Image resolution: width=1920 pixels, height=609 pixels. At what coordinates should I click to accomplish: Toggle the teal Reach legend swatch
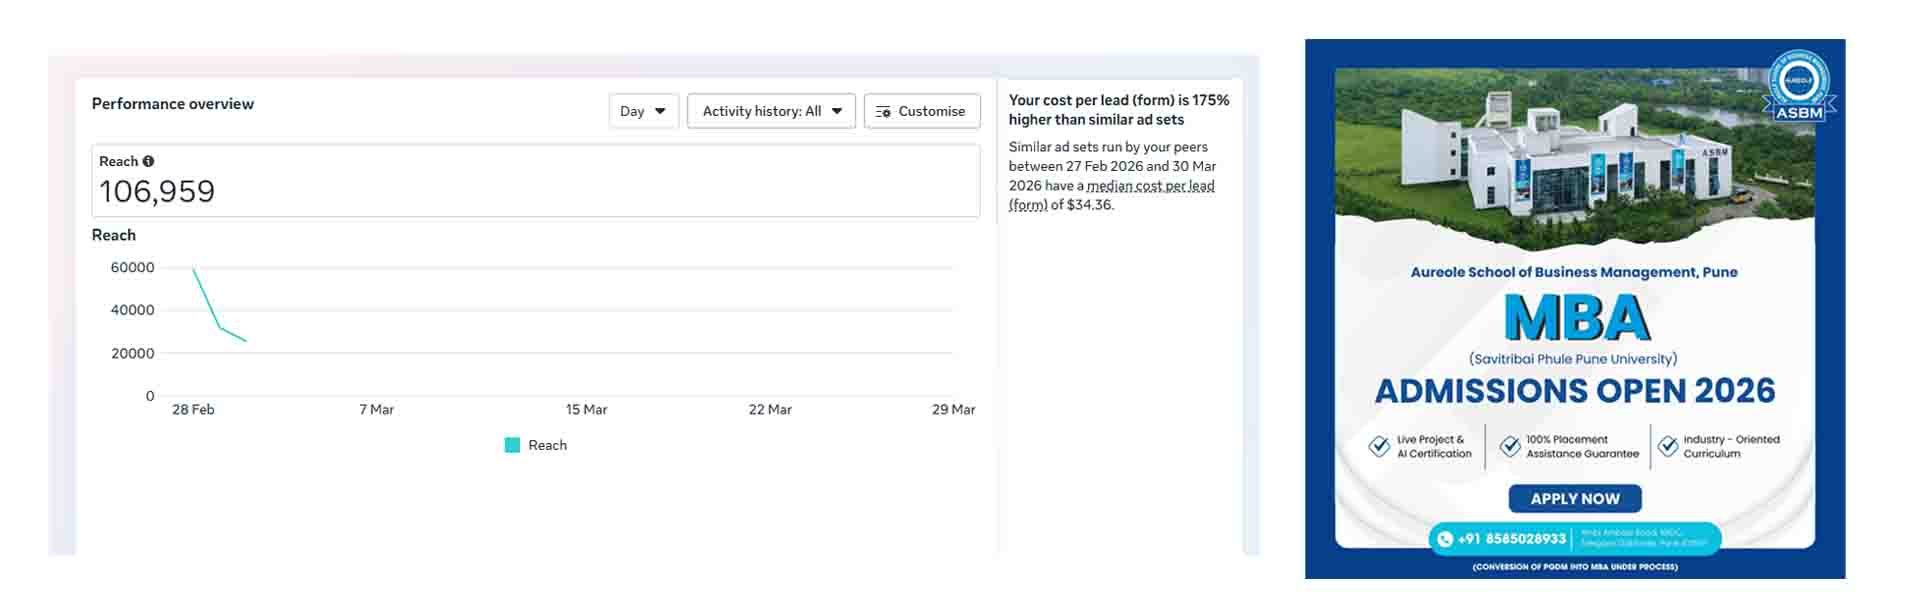pyautogui.click(x=512, y=445)
